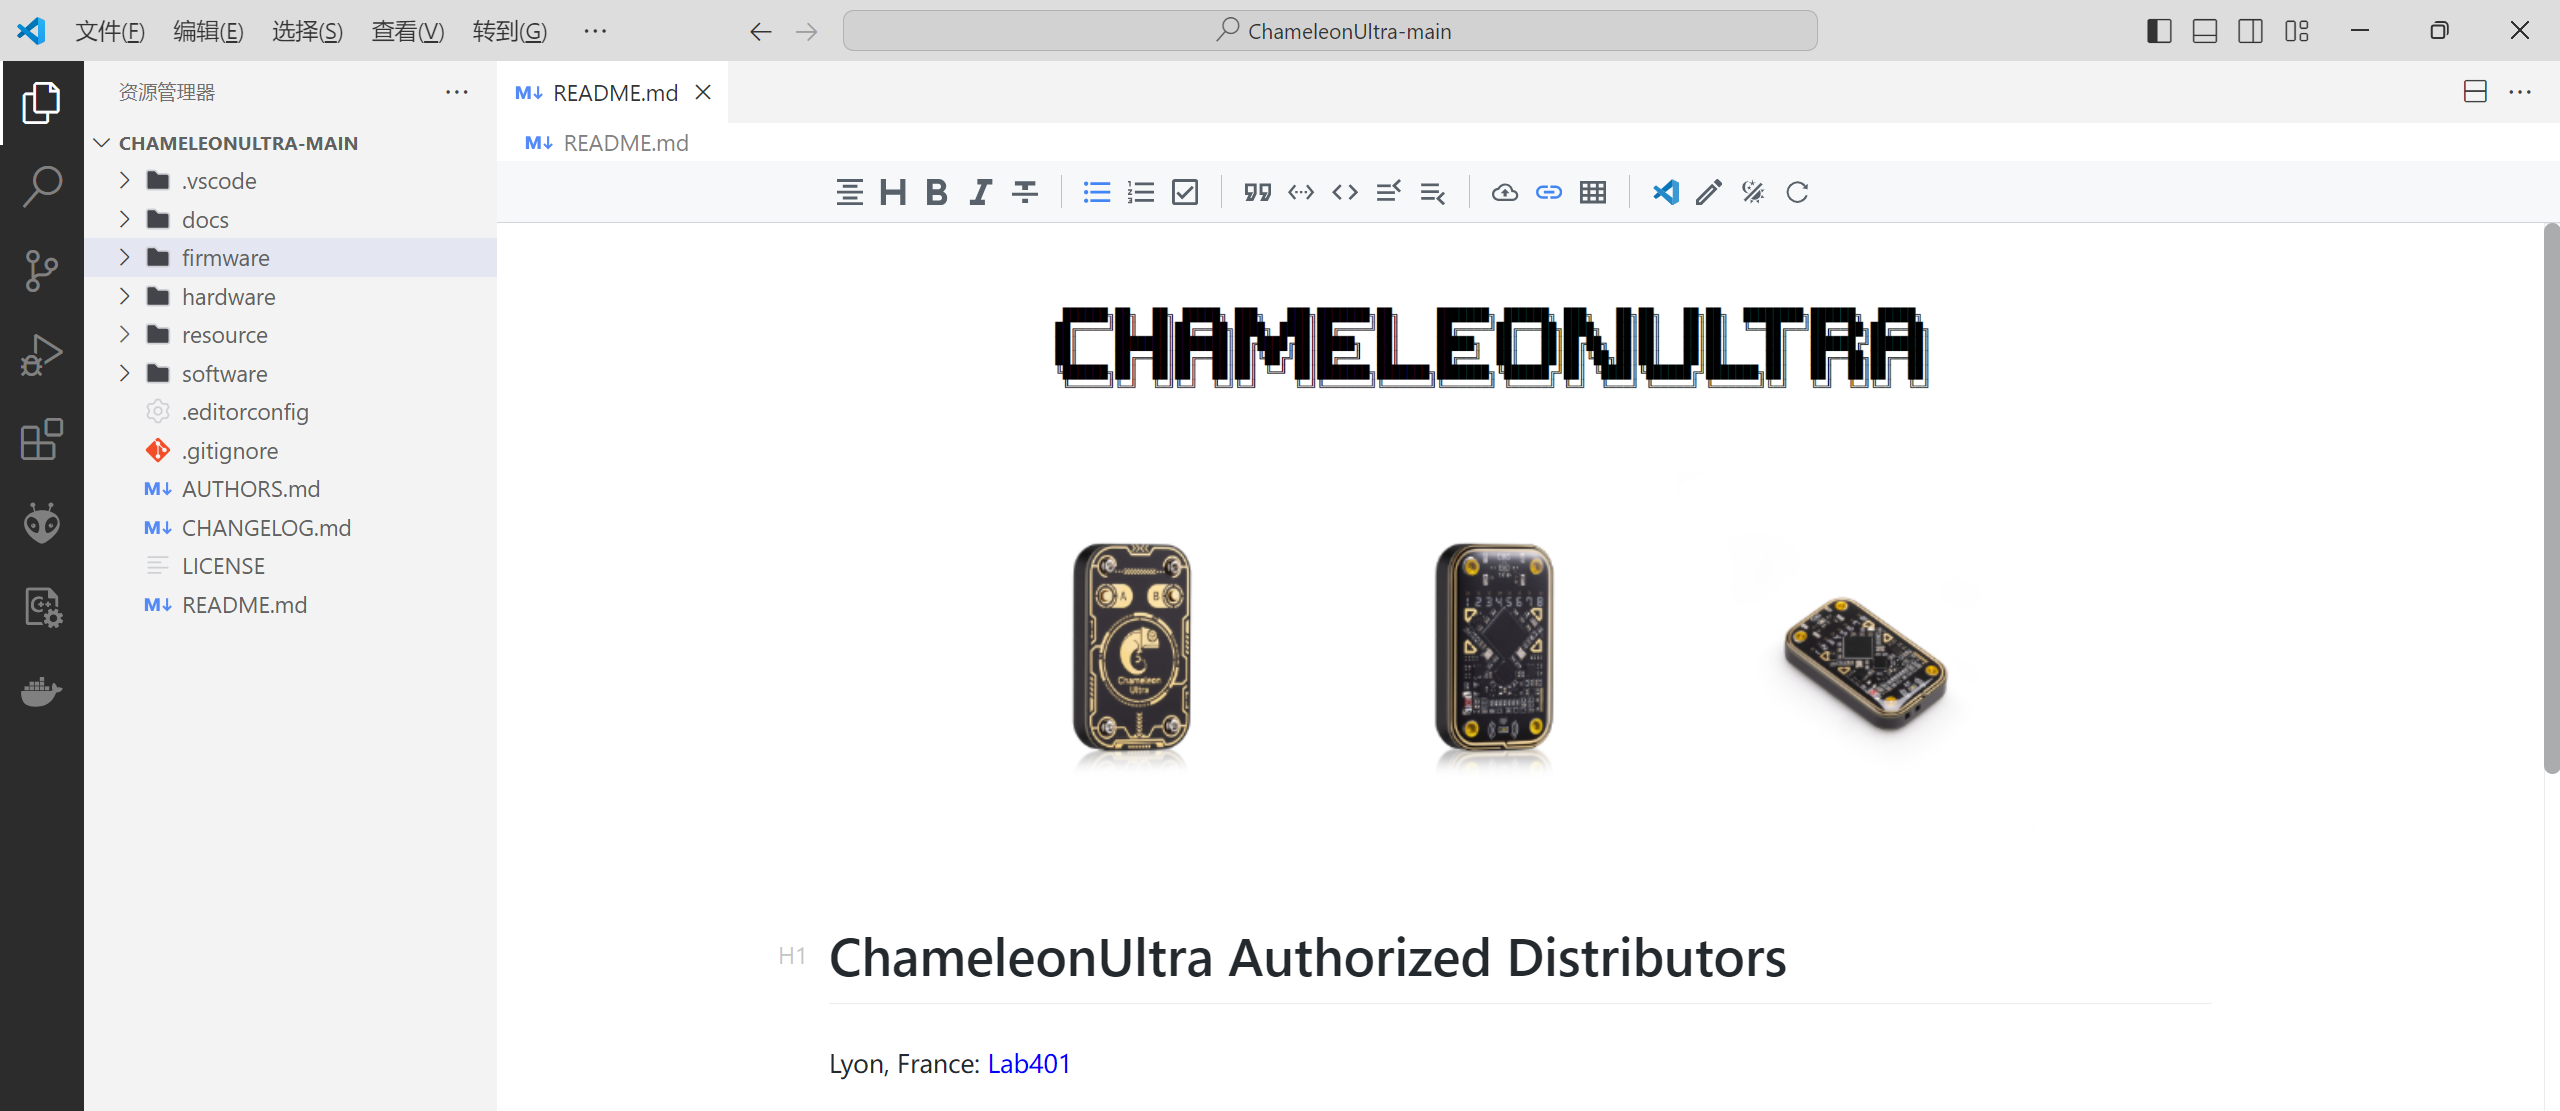Open the Docker panel in the activity bar
The width and height of the screenshot is (2560, 1111).
pyautogui.click(x=42, y=691)
